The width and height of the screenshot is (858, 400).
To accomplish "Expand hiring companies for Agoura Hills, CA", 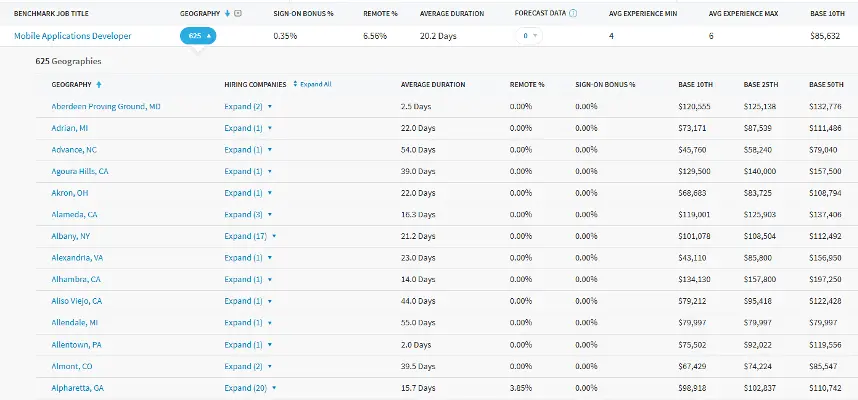I will tap(248, 171).
